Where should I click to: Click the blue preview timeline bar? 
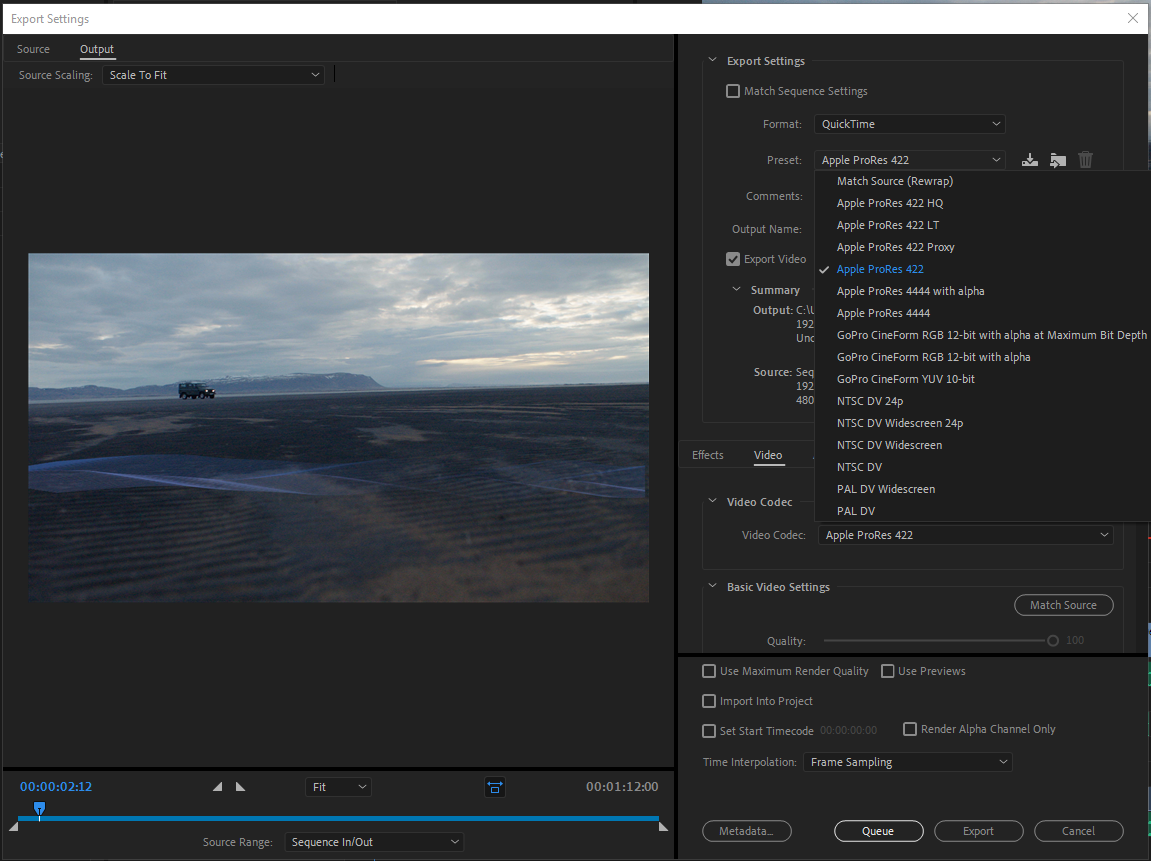338,818
